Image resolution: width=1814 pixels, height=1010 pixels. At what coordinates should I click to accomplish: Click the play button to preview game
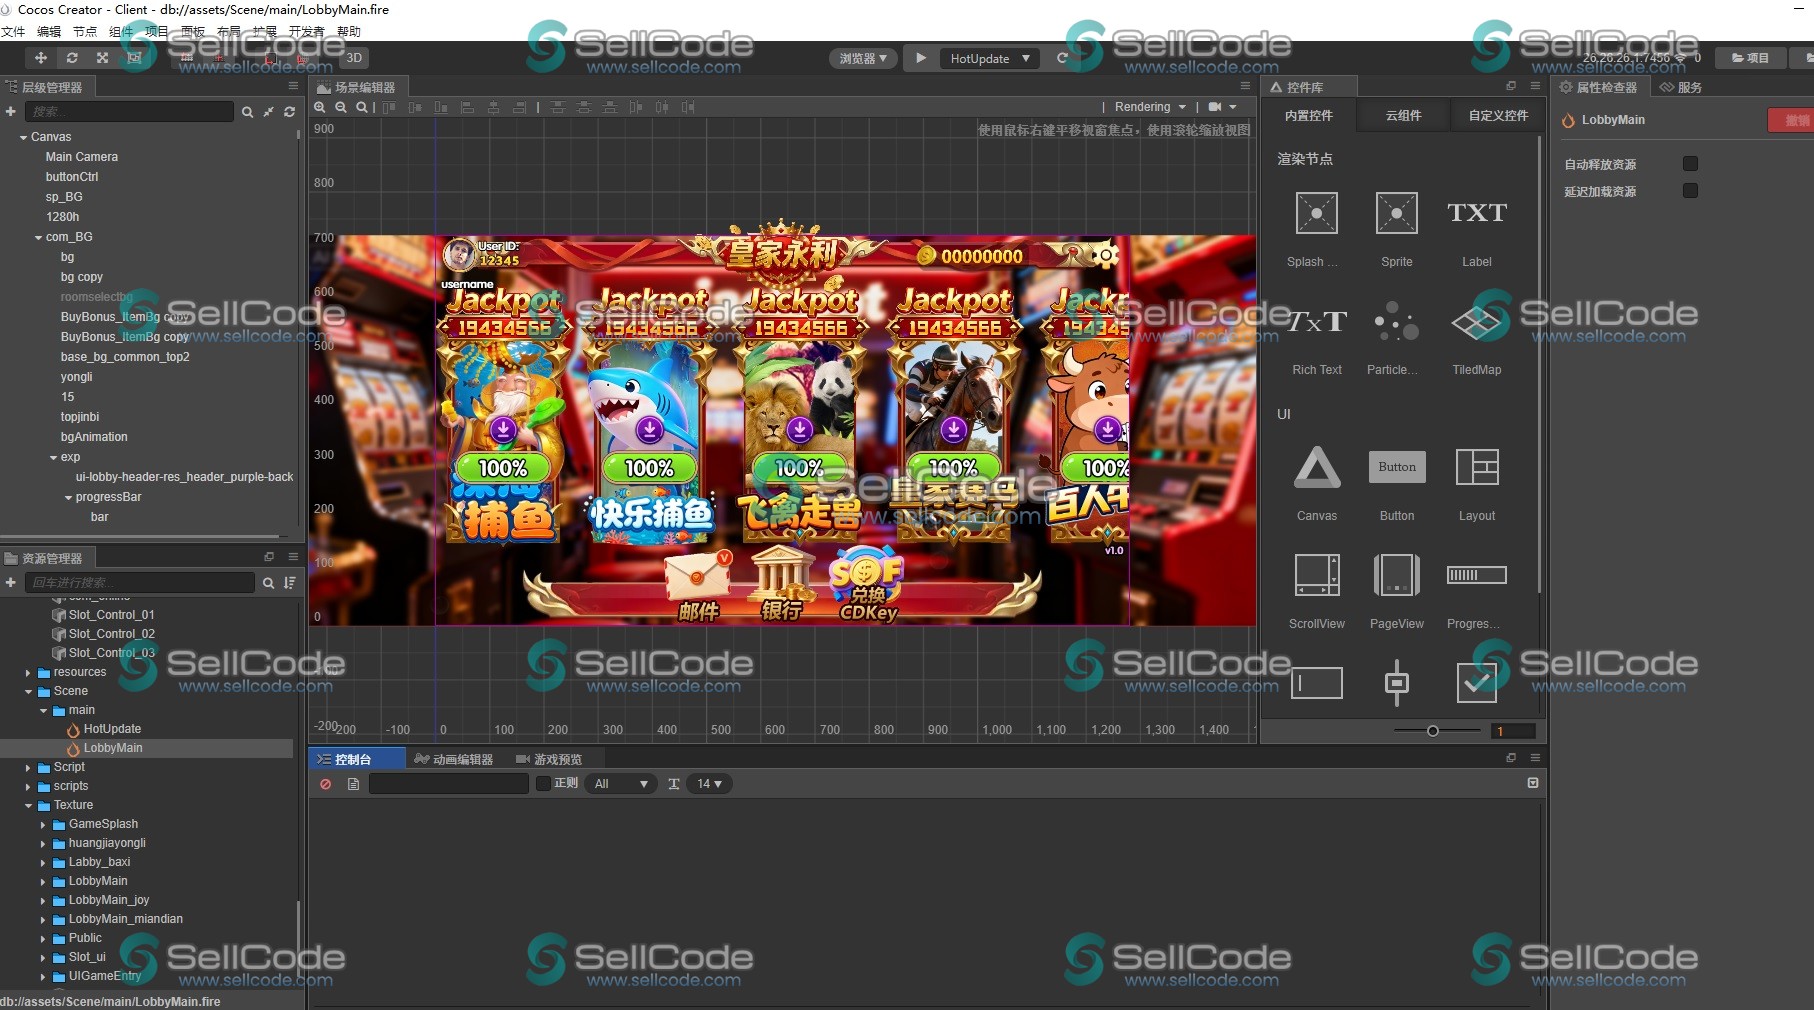919,58
